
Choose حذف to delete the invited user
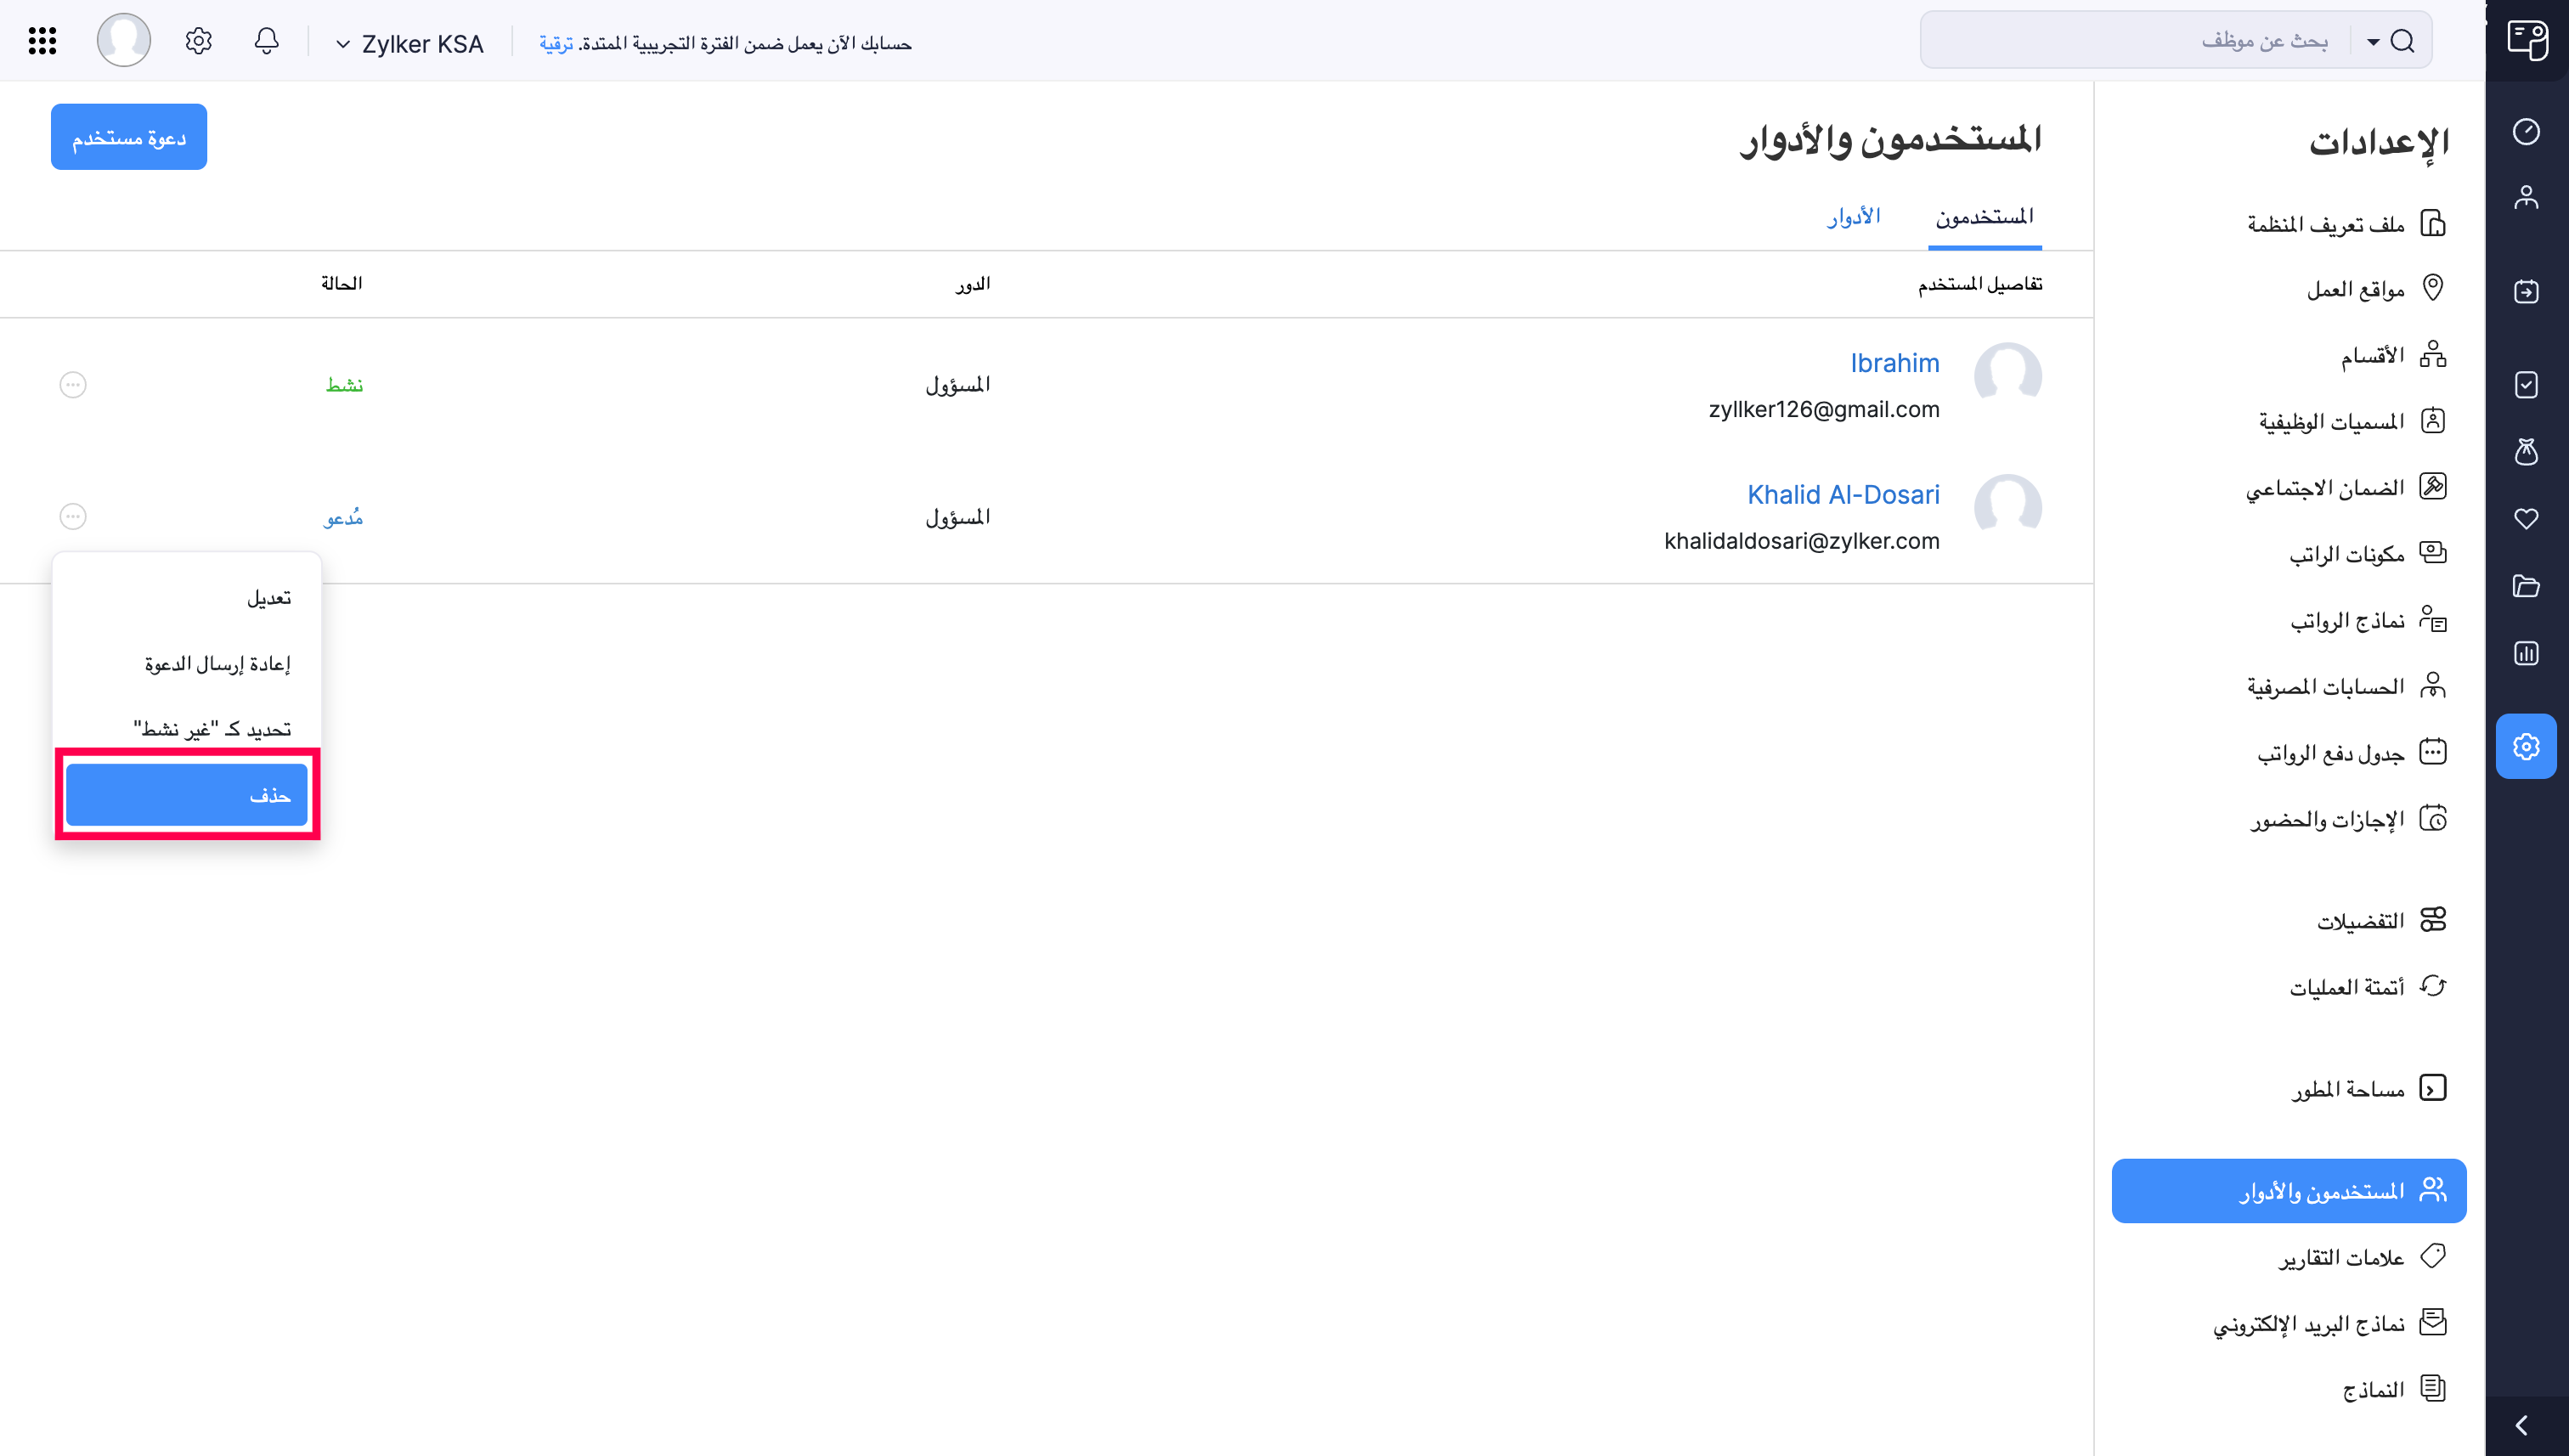click(187, 794)
